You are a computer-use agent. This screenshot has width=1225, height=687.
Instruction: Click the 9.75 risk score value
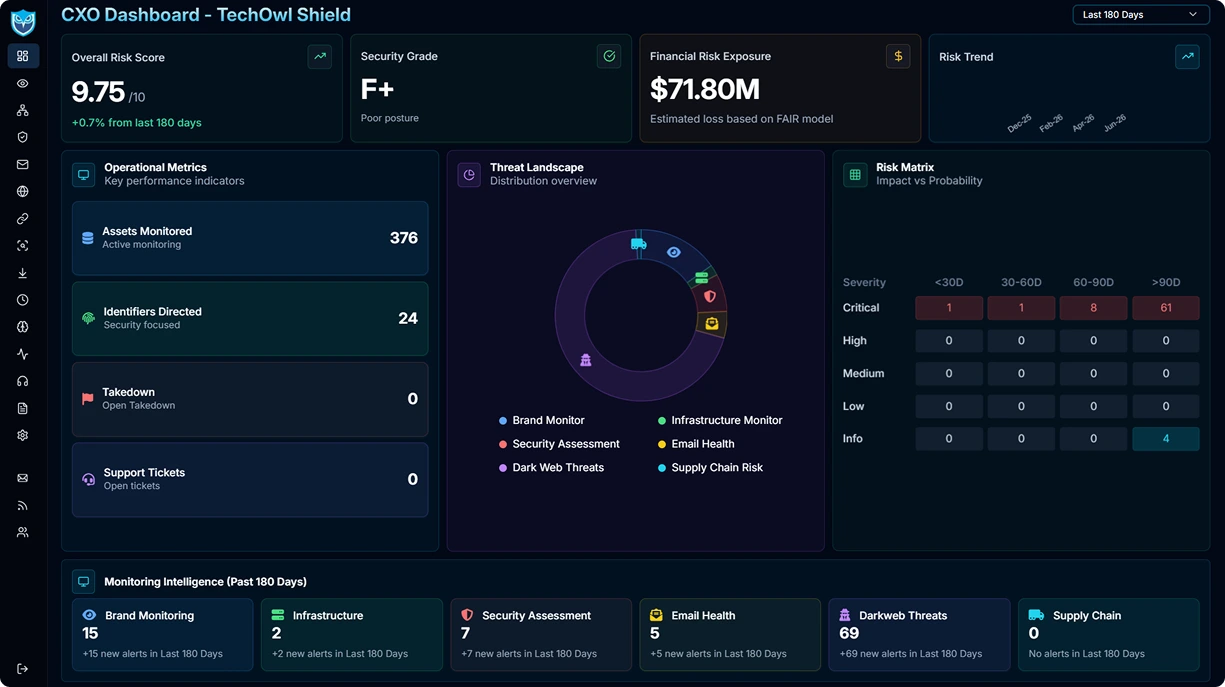98,92
